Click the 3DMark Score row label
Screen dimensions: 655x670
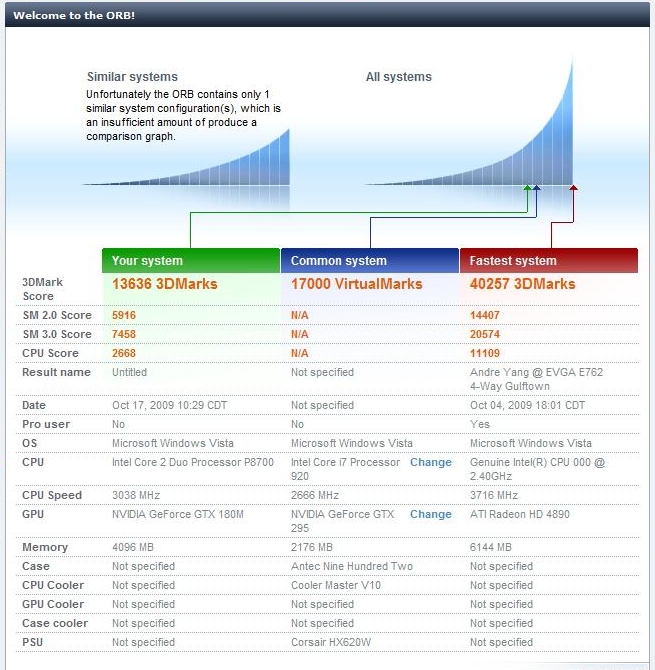42,289
